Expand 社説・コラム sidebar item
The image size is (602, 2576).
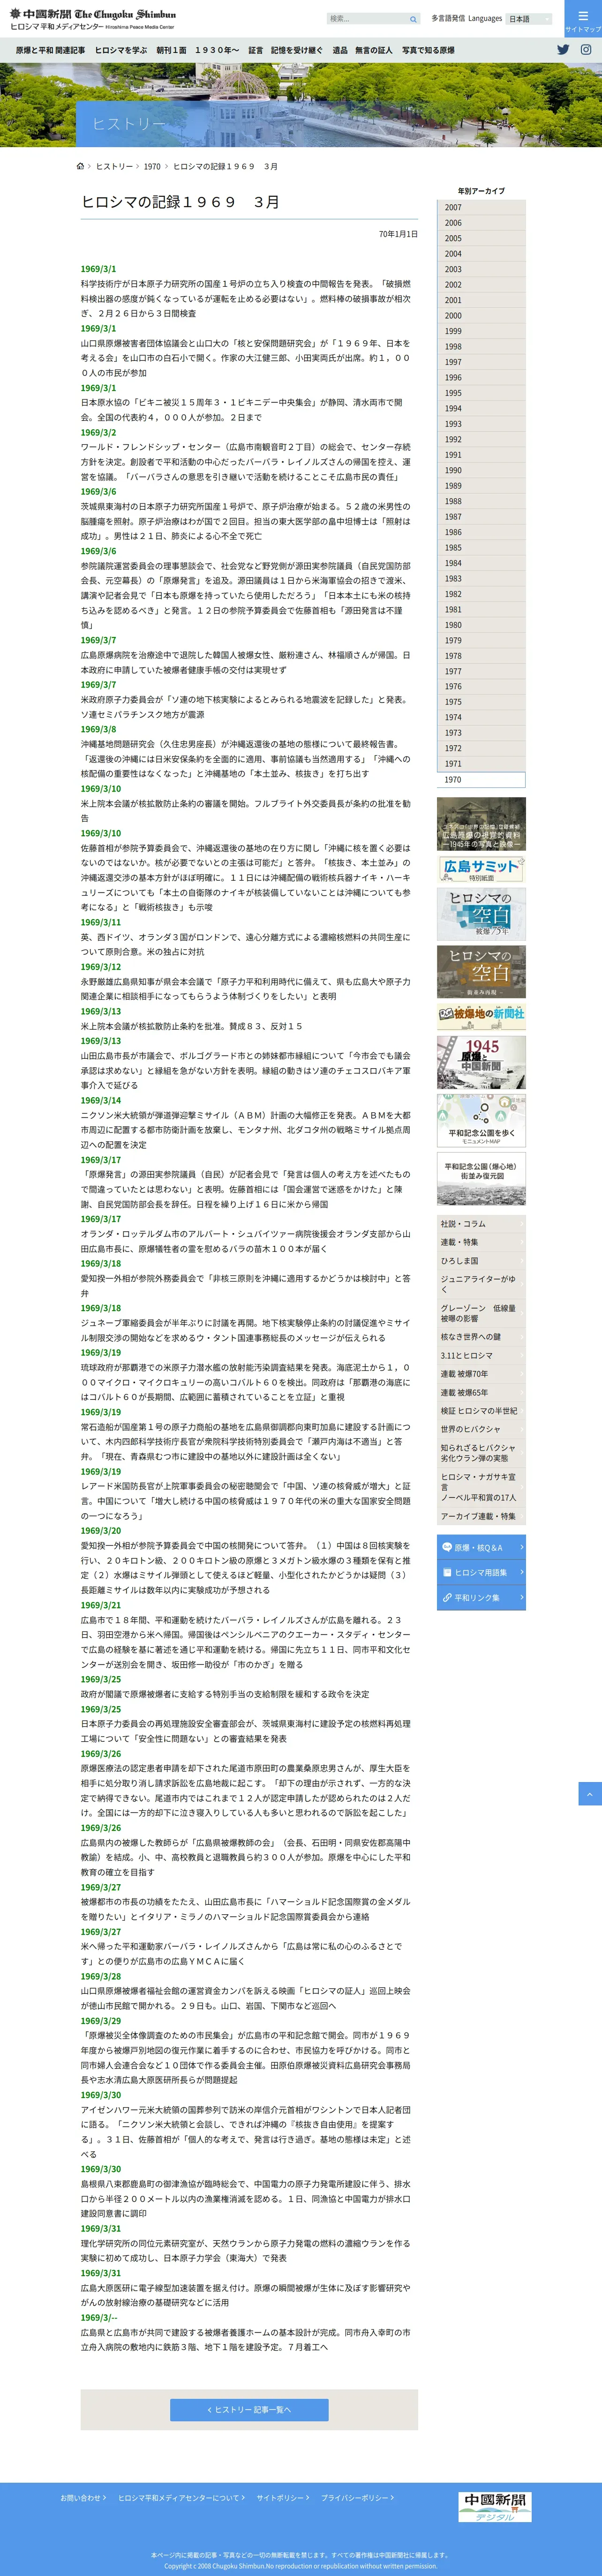[x=481, y=1224]
